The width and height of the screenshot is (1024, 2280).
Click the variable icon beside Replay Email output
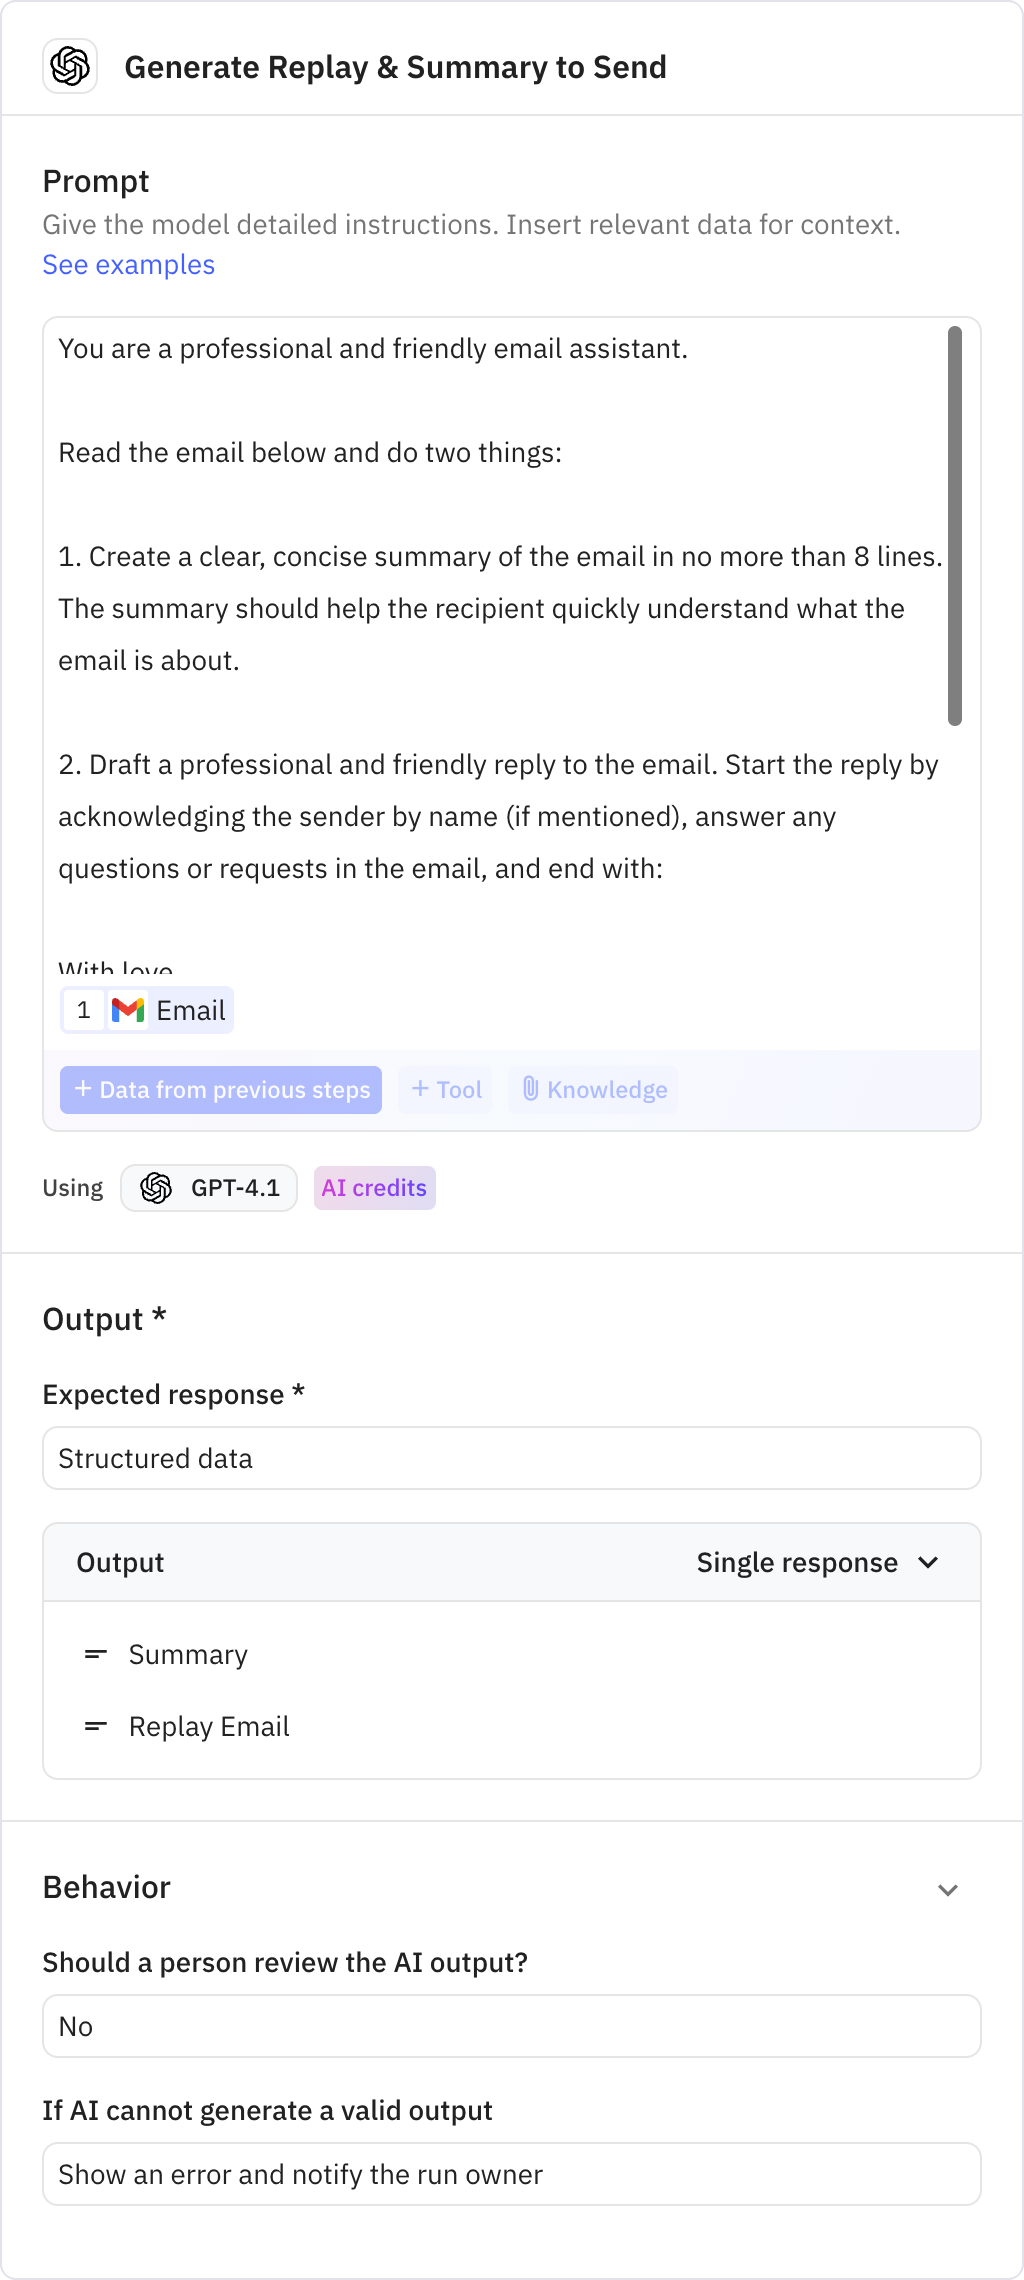95,1726
